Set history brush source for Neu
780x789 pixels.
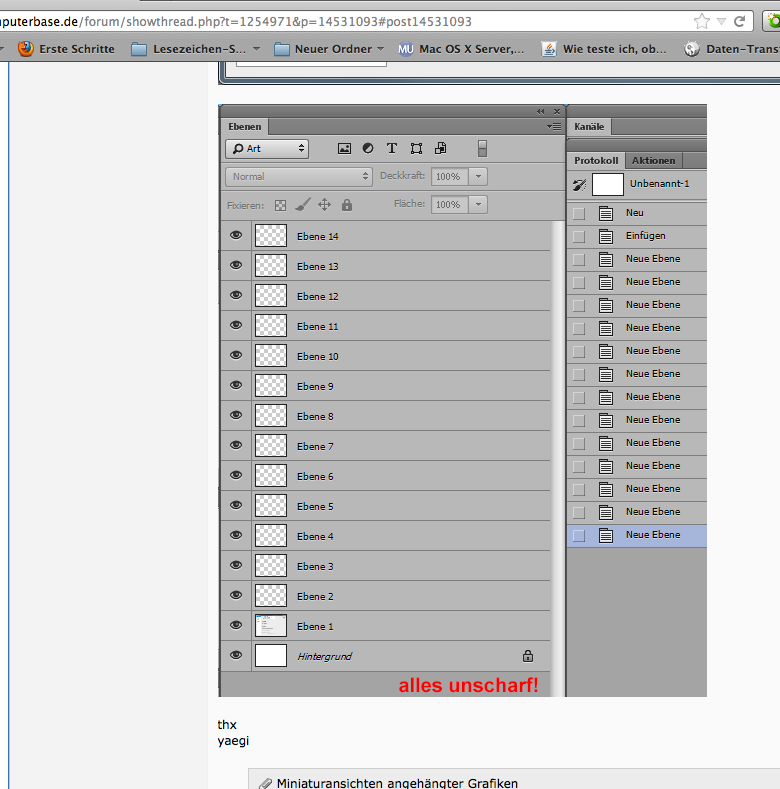pyautogui.click(x=579, y=214)
